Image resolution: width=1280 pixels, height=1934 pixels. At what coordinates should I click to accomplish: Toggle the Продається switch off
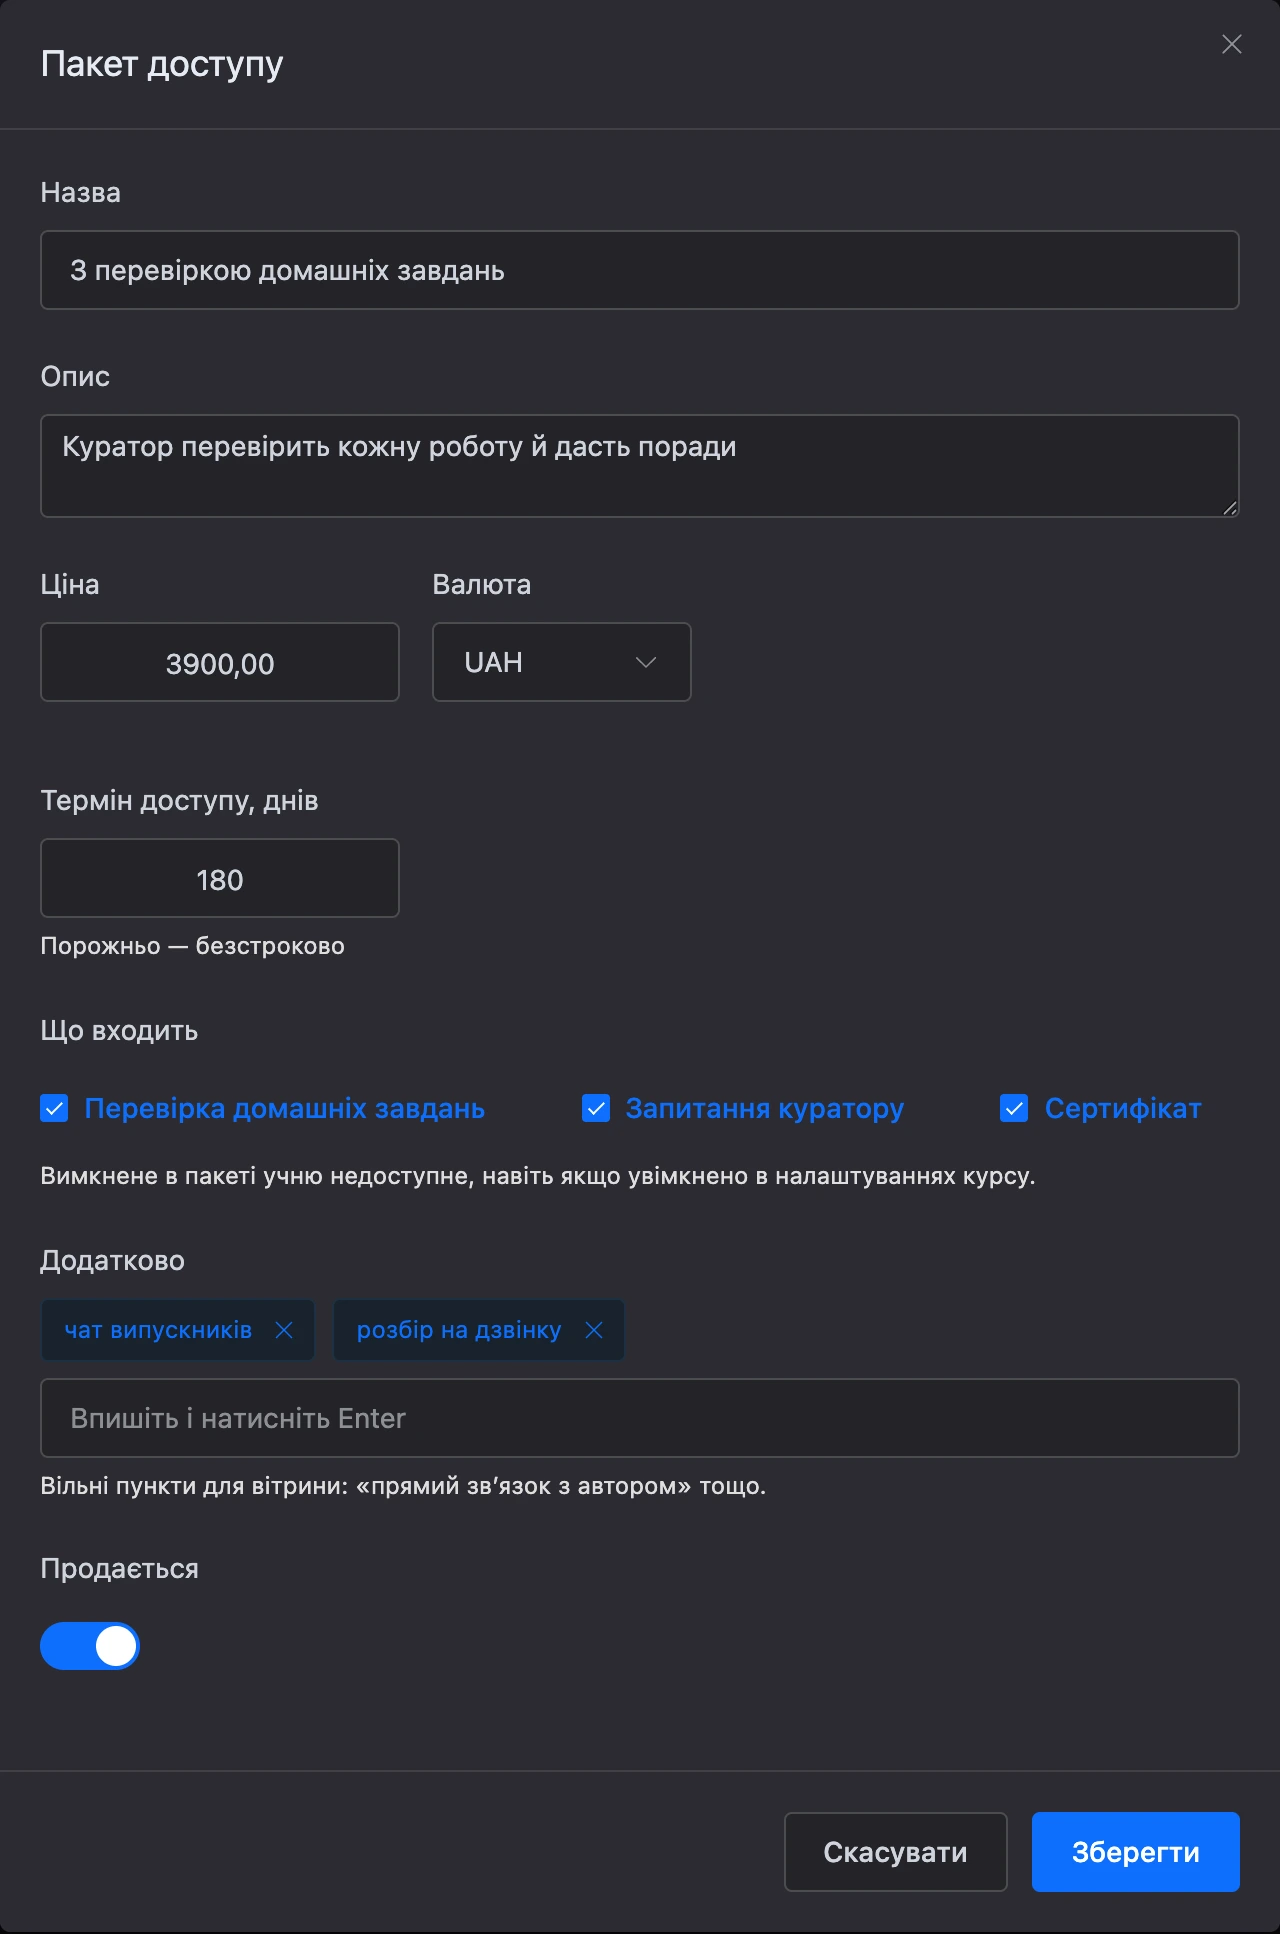(x=90, y=1646)
